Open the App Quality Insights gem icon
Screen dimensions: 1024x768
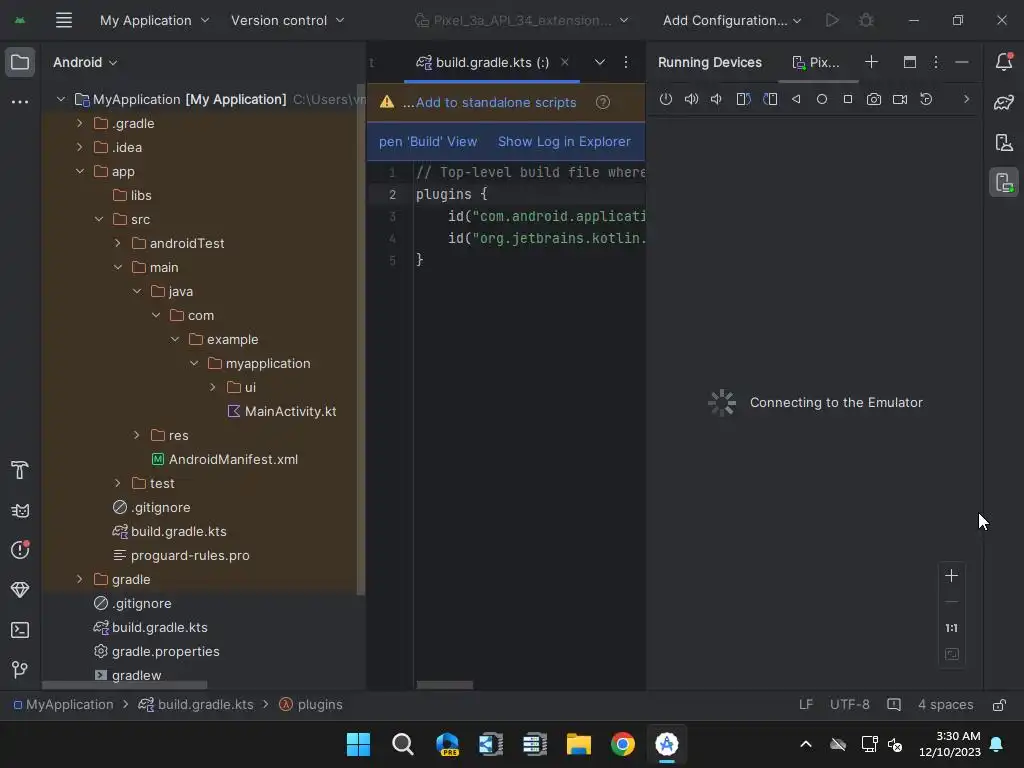tap(20, 590)
